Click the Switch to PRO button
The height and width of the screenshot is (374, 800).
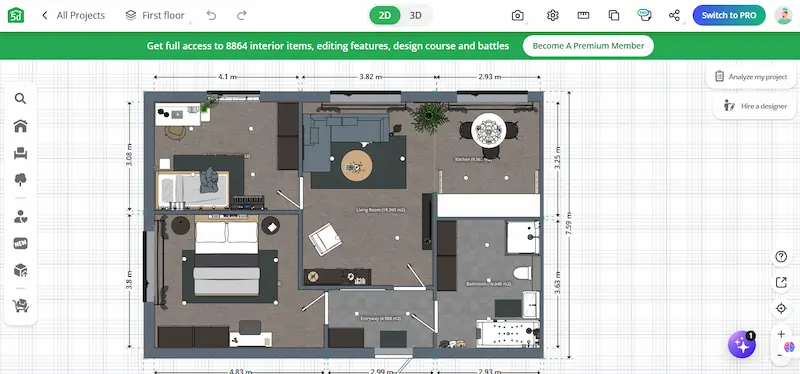[729, 15]
